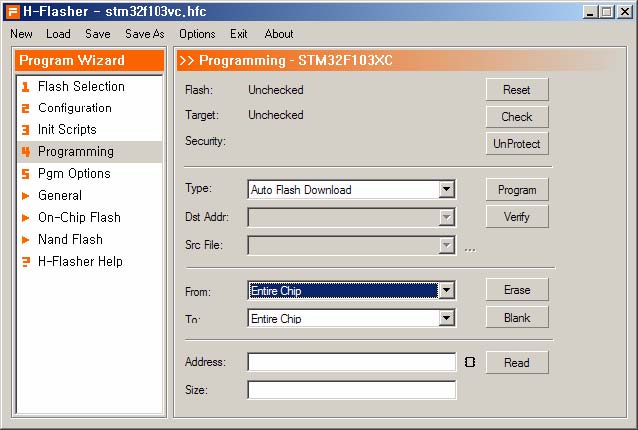Click the H-Flasher app icon in title bar
This screenshot has height=430, width=638.
coord(12,11)
